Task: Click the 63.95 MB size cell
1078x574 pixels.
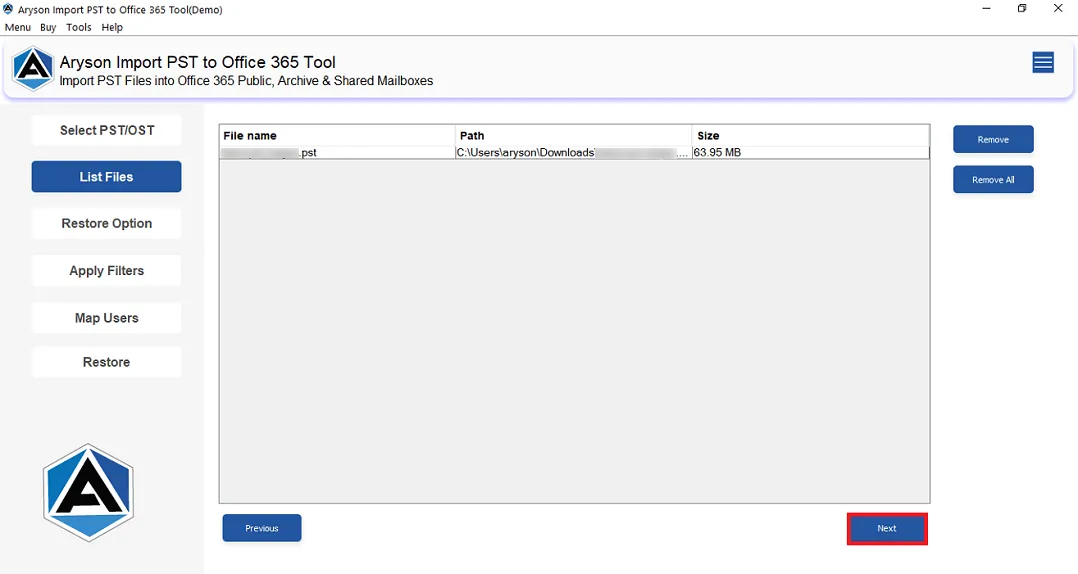Action: pos(811,153)
